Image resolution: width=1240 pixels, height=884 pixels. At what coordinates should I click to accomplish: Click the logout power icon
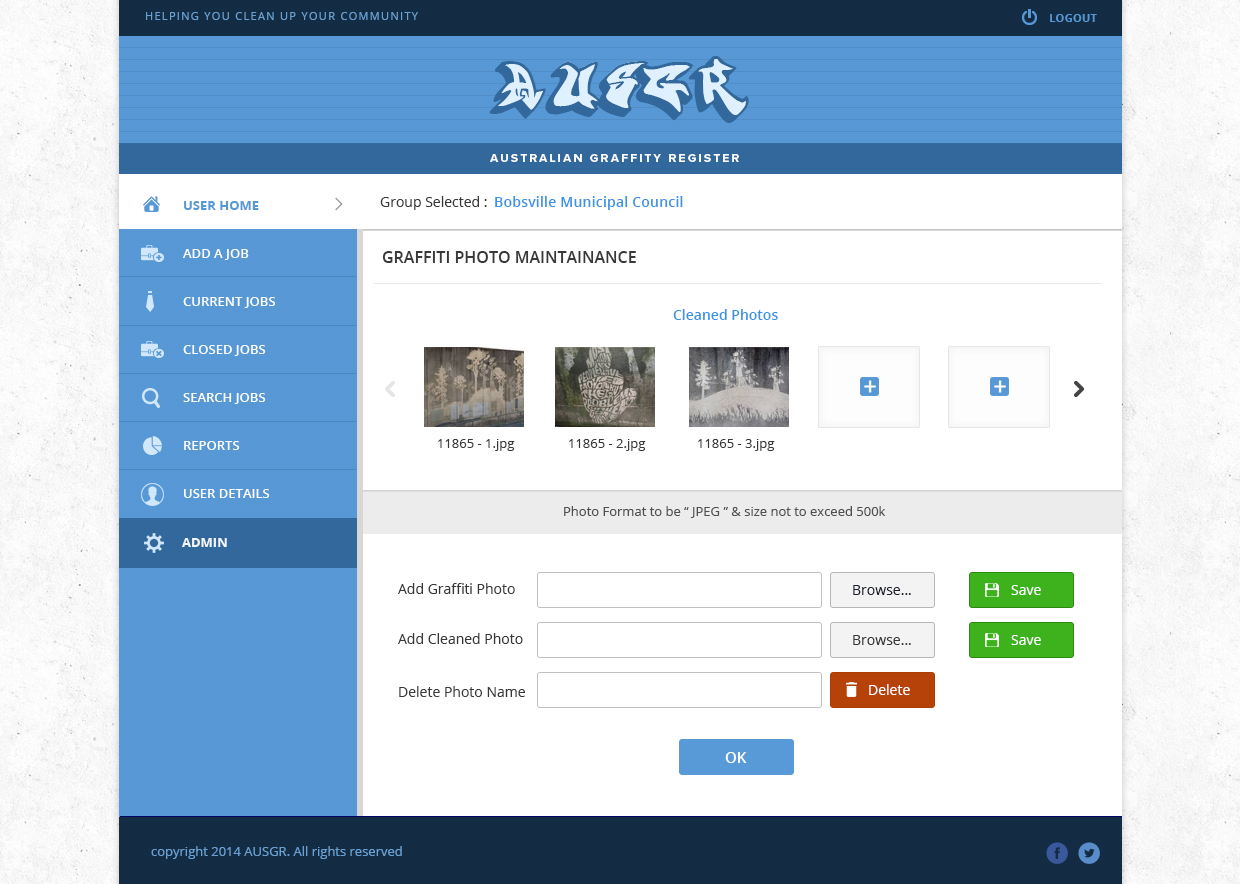point(1029,17)
